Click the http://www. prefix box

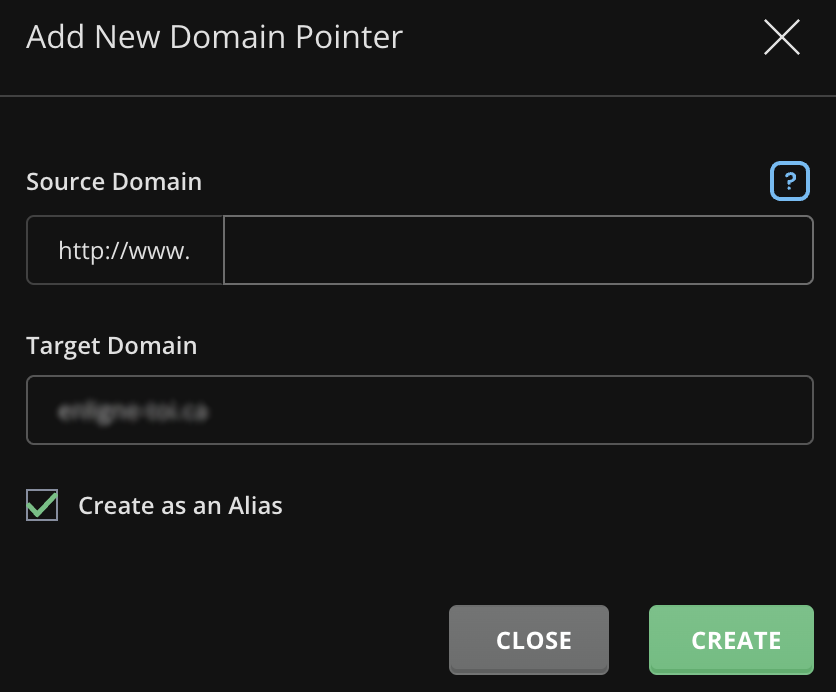(x=125, y=250)
